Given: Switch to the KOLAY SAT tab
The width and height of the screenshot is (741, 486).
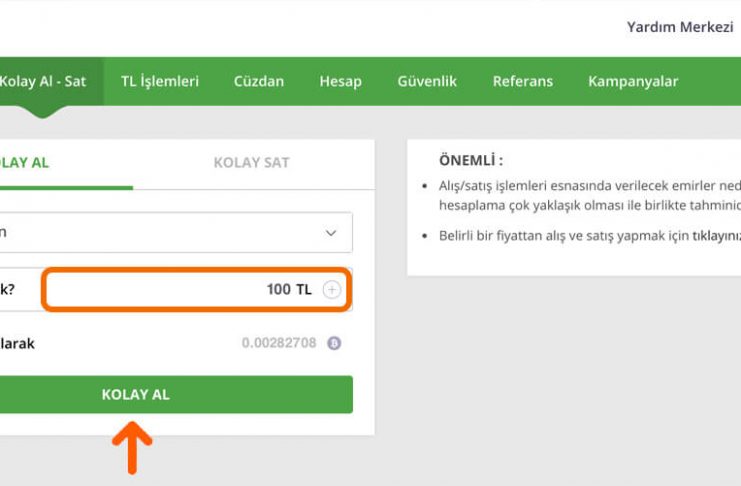Looking at the screenshot, I should (x=251, y=163).
